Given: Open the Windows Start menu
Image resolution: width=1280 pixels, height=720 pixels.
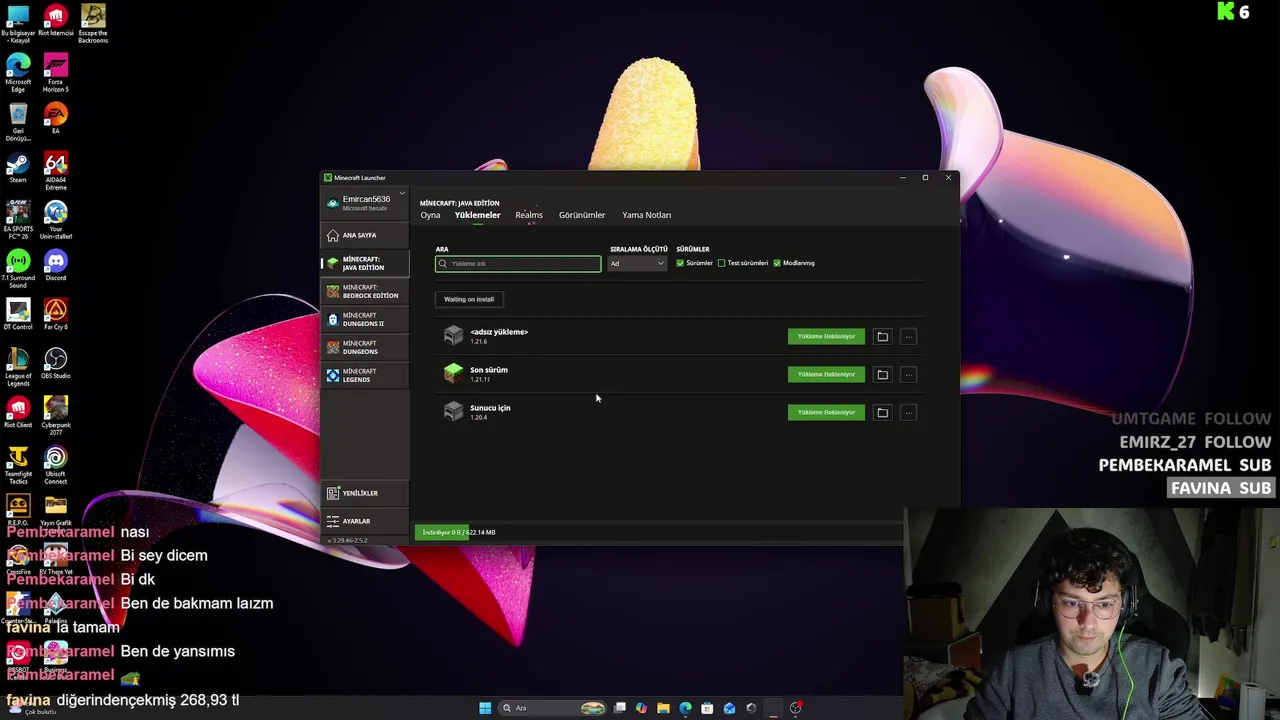Looking at the screenshot, I should pyautogui.click(x=485, y=708).
